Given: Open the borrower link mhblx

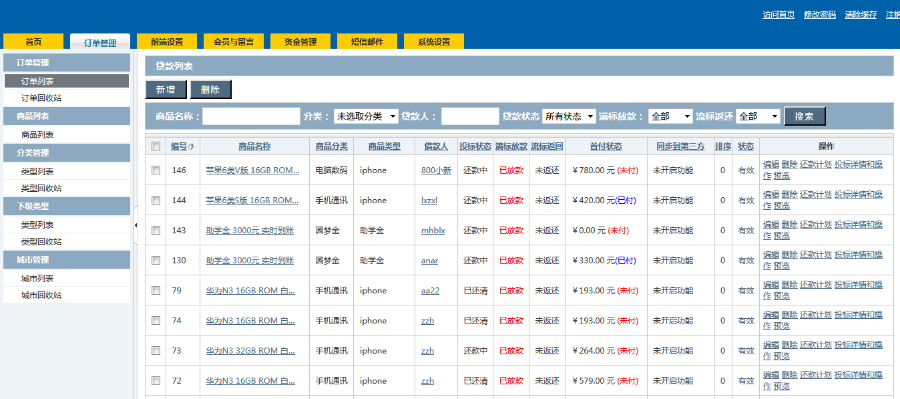Looking at the screenshot, I should click(433, 230).
